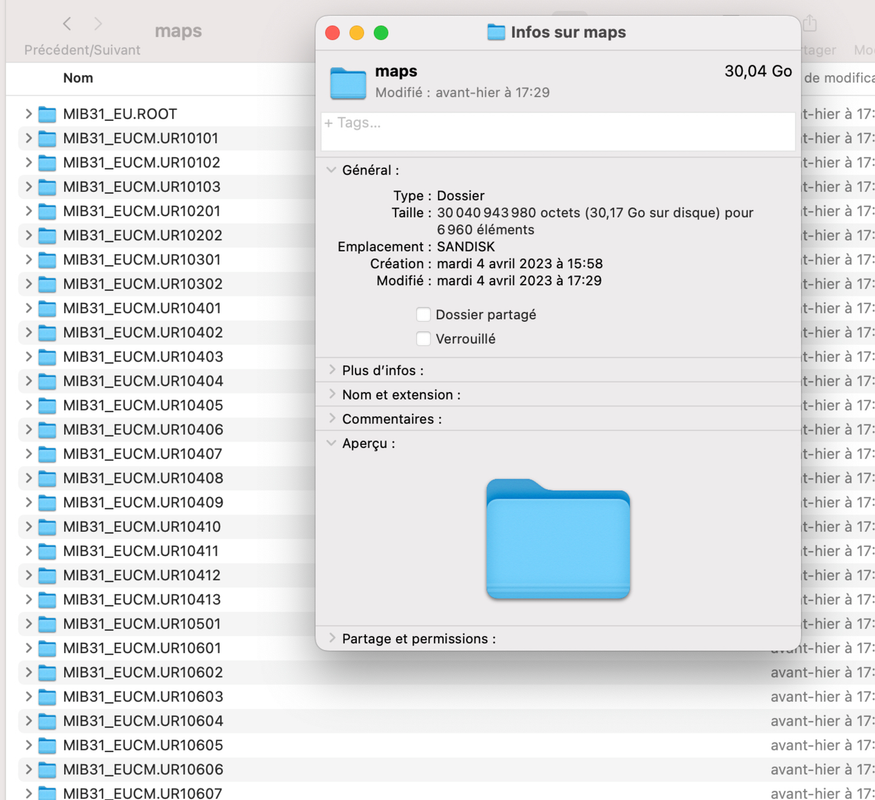
Task: Expand Partage et permissions section
Action: pyautogui.click(x=332, y=638)
